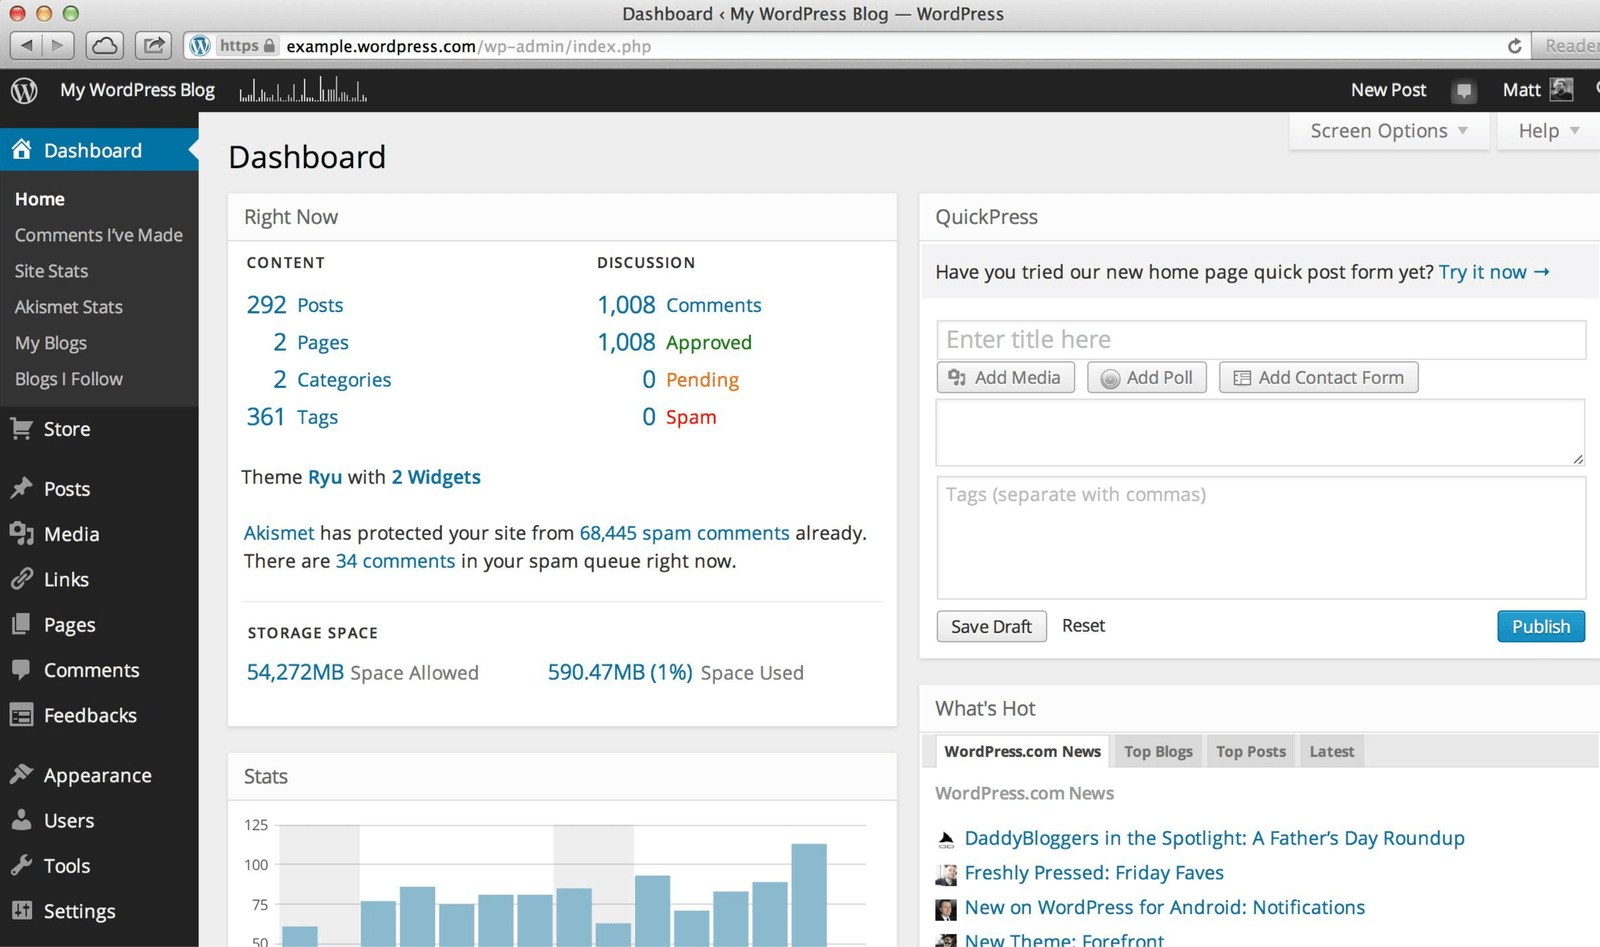This screenshot has height=947, width=1600.
Task: Click the Pages icon in sidebar
Action: (x=21, y=624)
